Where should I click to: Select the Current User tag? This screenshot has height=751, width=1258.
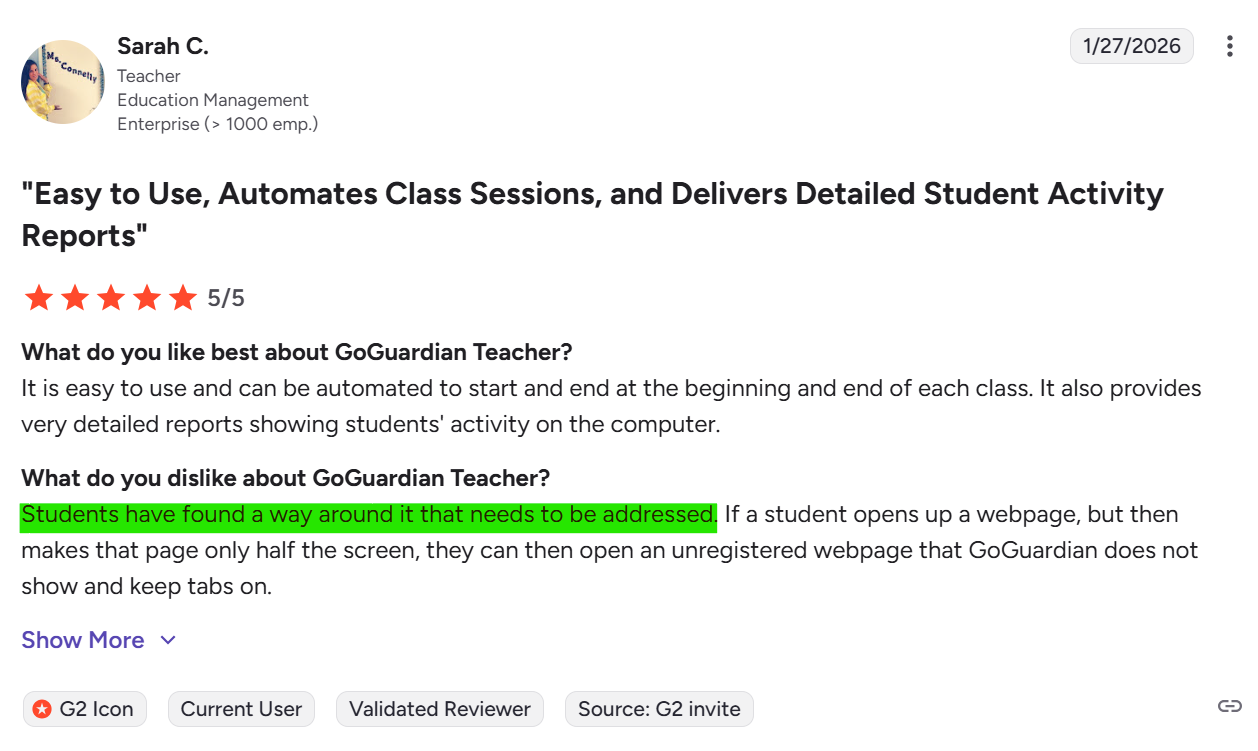[241, 709]
